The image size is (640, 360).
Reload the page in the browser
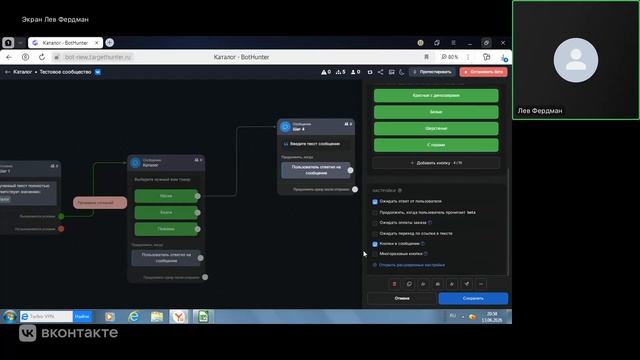[x=42, y=57]
